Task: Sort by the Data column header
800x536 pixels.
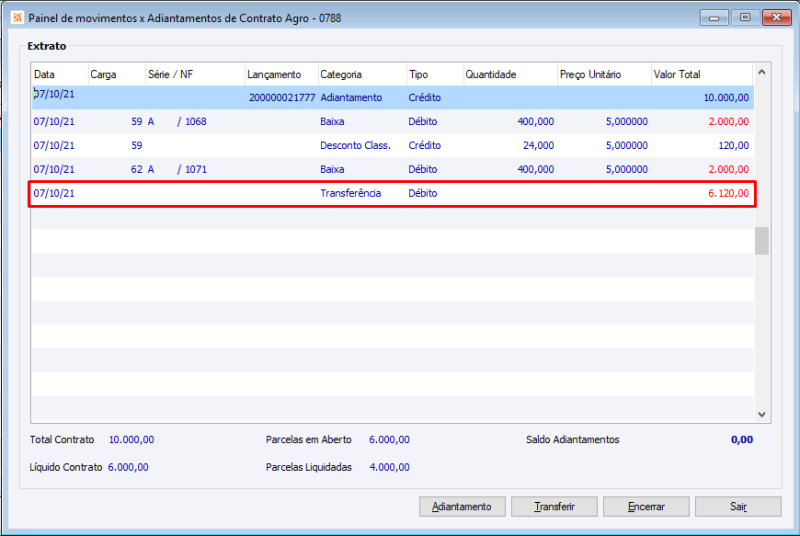Action: 60,74
